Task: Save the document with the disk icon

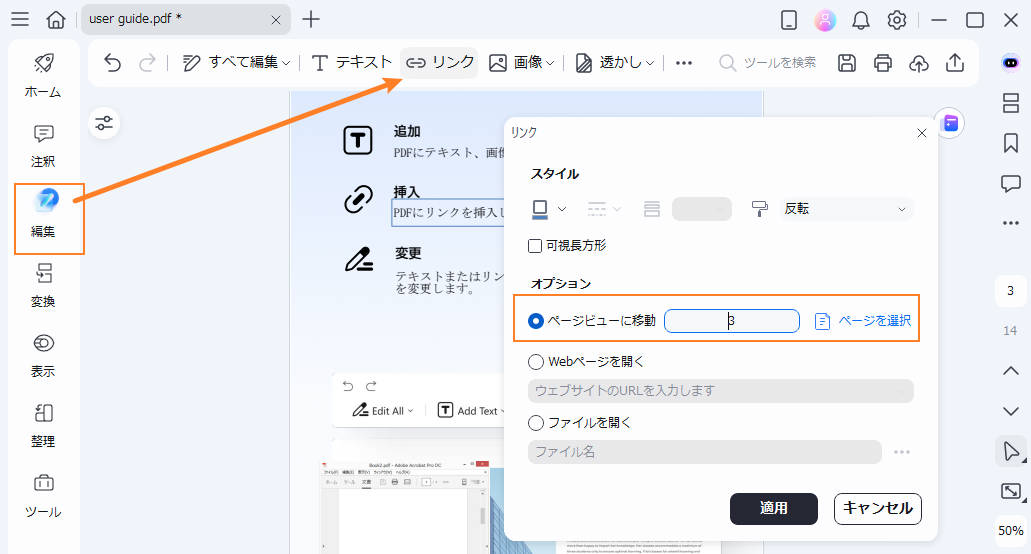Action: [x=847, y=63]
